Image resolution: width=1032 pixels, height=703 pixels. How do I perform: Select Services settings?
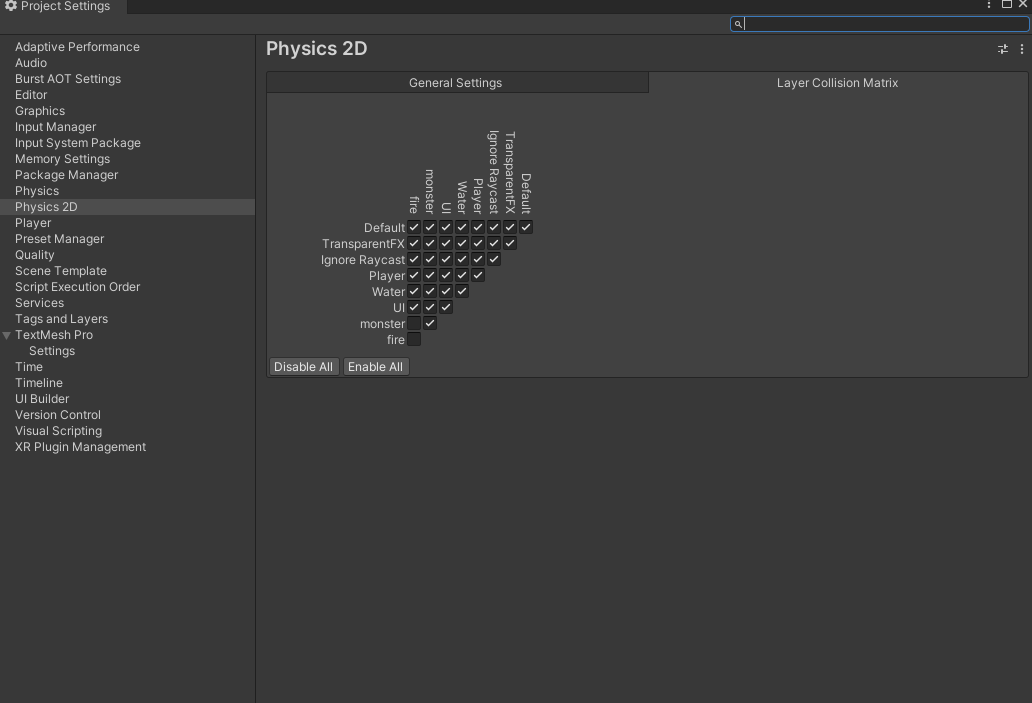tap(39, 303)
